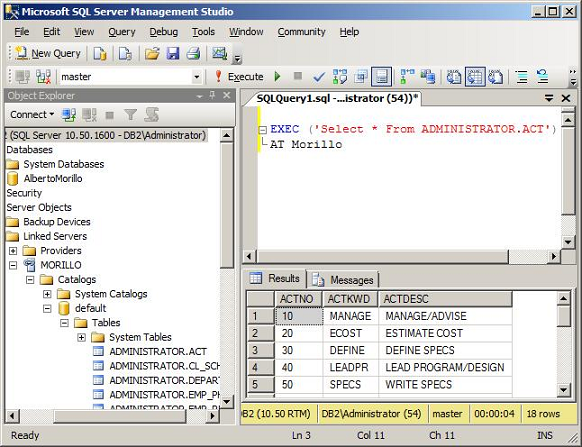Toggle Include Client Statistics

coord(428,77)
